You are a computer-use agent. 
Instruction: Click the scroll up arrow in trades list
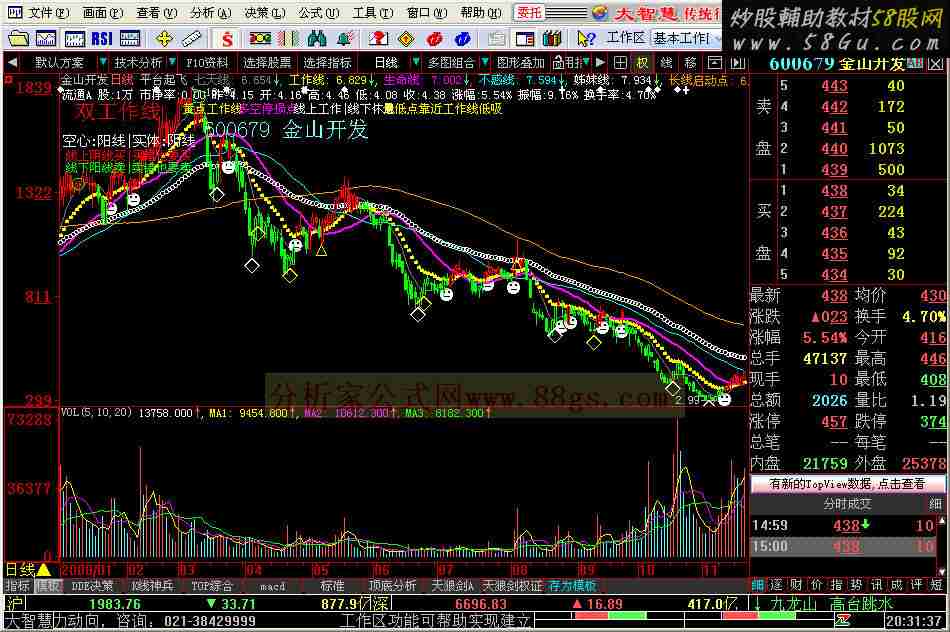click(942, 520)
